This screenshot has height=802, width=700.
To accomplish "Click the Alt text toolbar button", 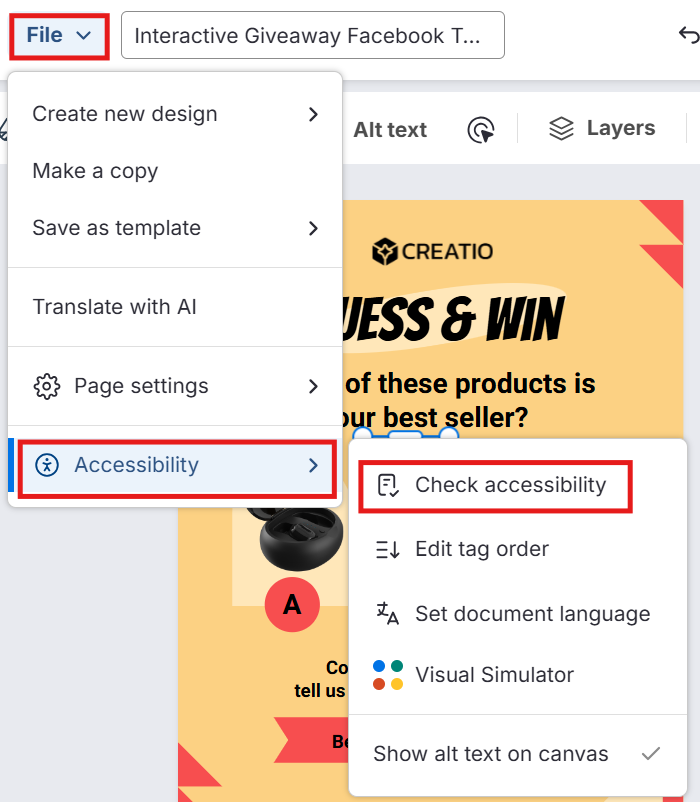I will point(390,129).
